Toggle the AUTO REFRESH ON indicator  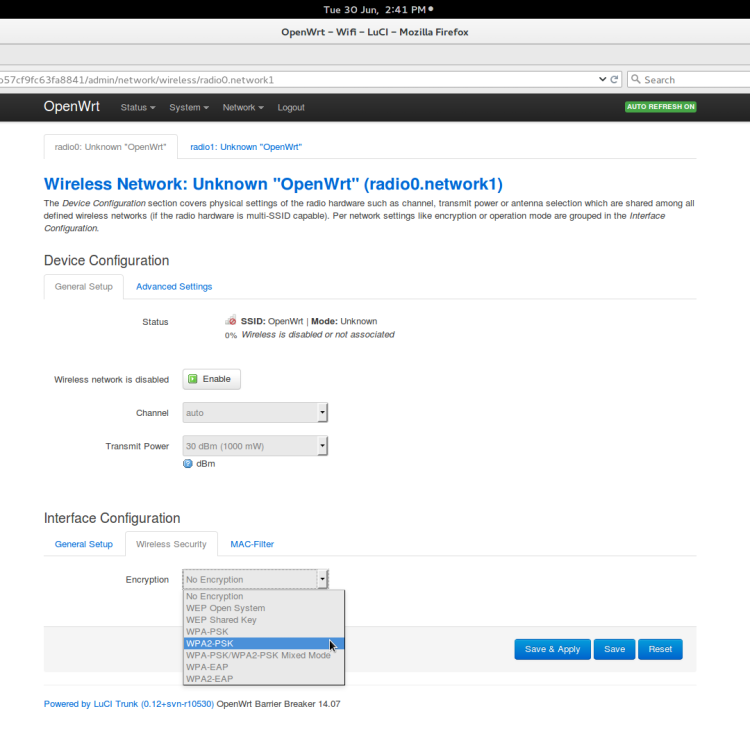click(660, 107)
